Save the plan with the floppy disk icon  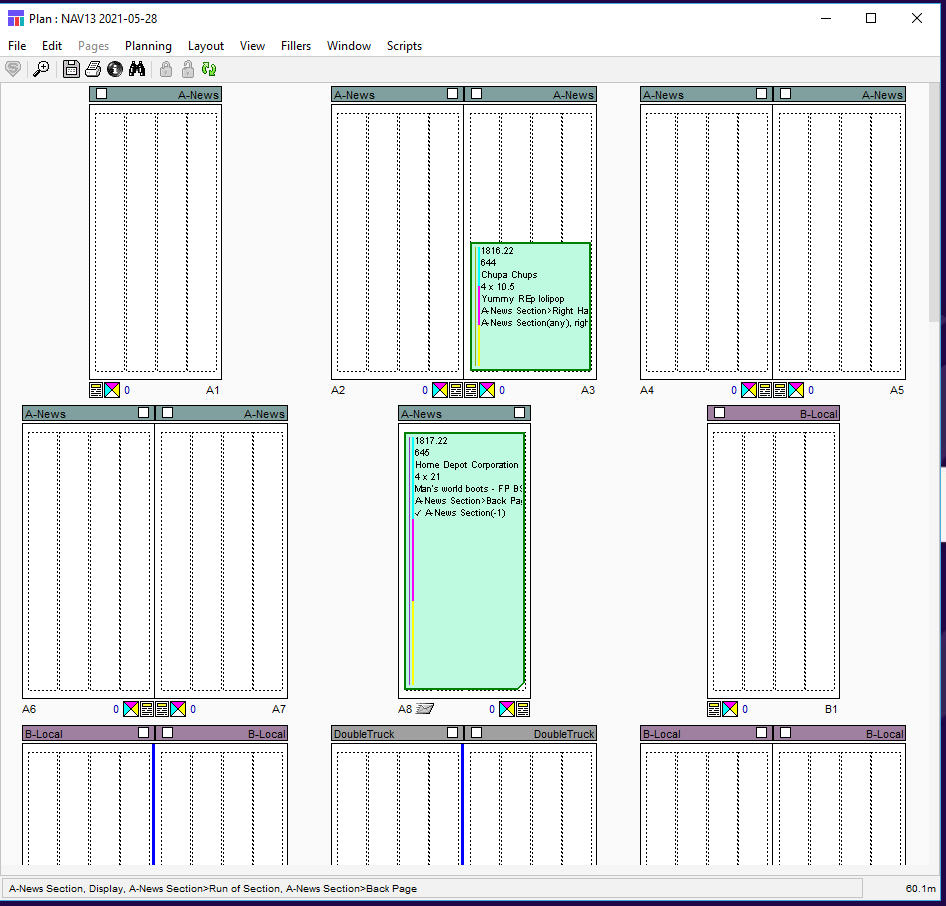tap(71, 69)
